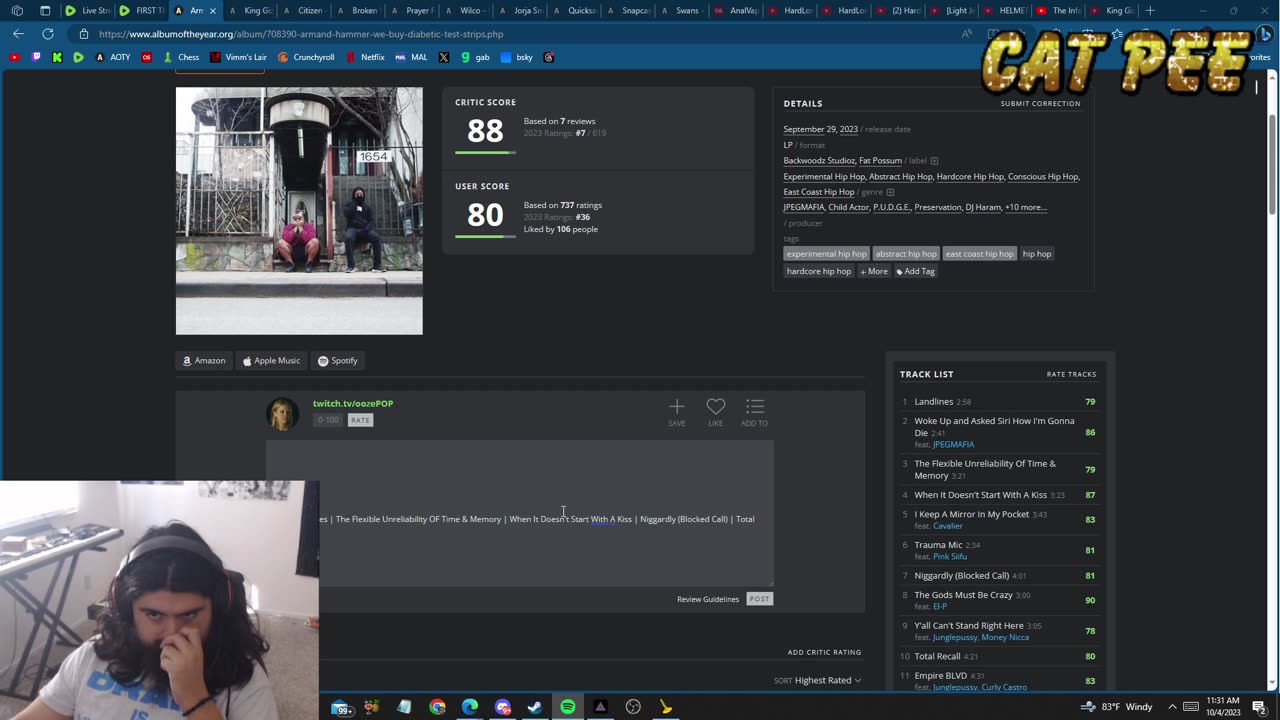
Task: Open Google Chrome from the taskbar
Action: coord(437,707)
